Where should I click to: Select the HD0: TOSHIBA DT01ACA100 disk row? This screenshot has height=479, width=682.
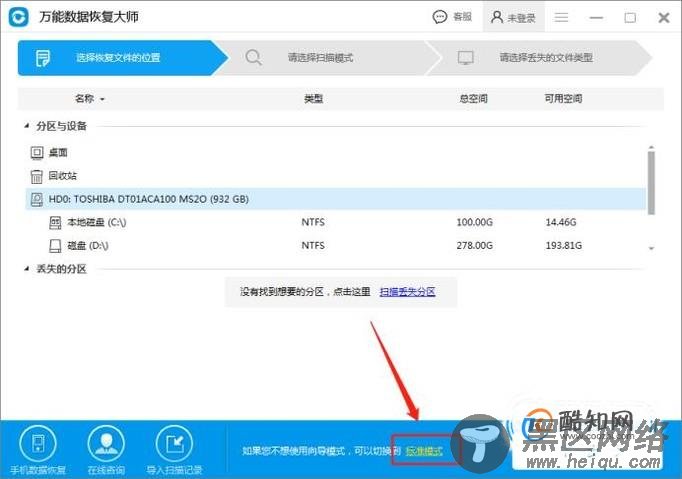336,199
